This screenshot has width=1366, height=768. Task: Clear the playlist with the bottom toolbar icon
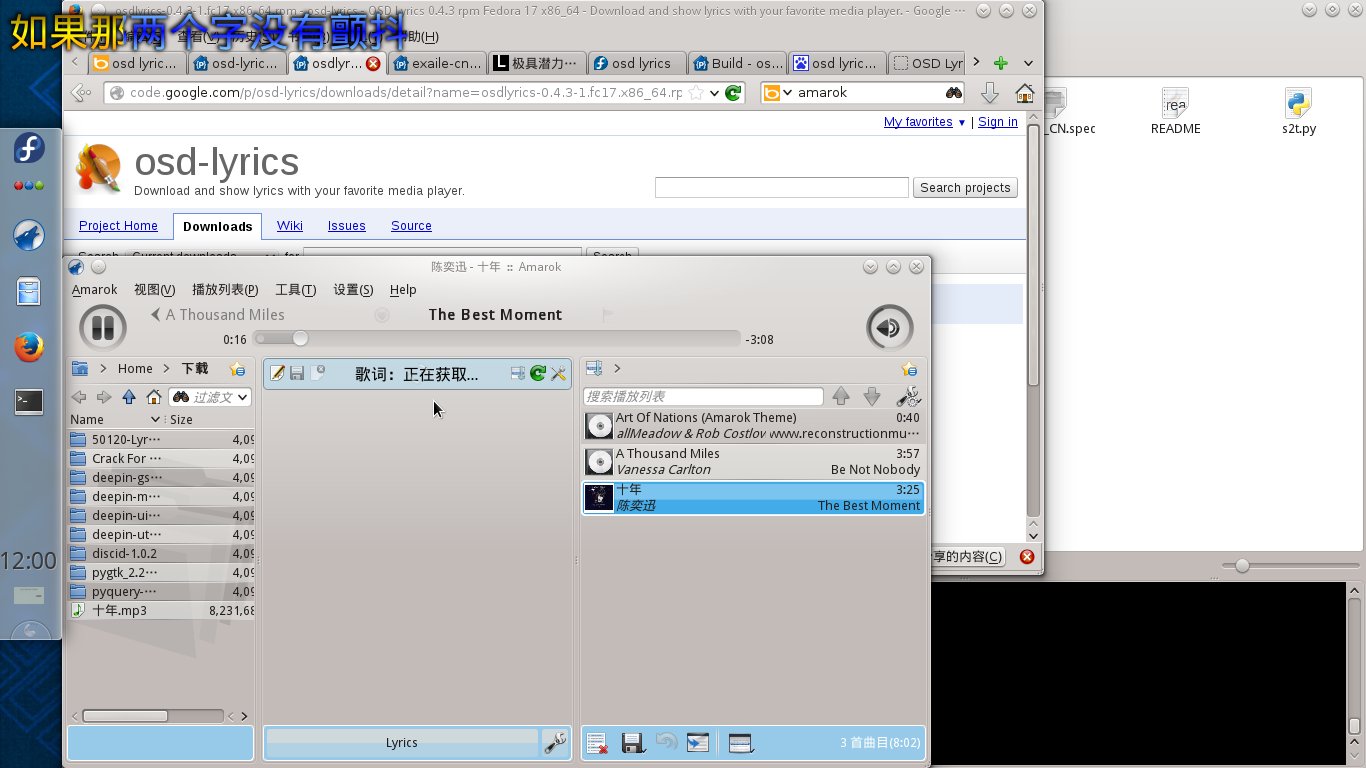(x=597, y=743)
